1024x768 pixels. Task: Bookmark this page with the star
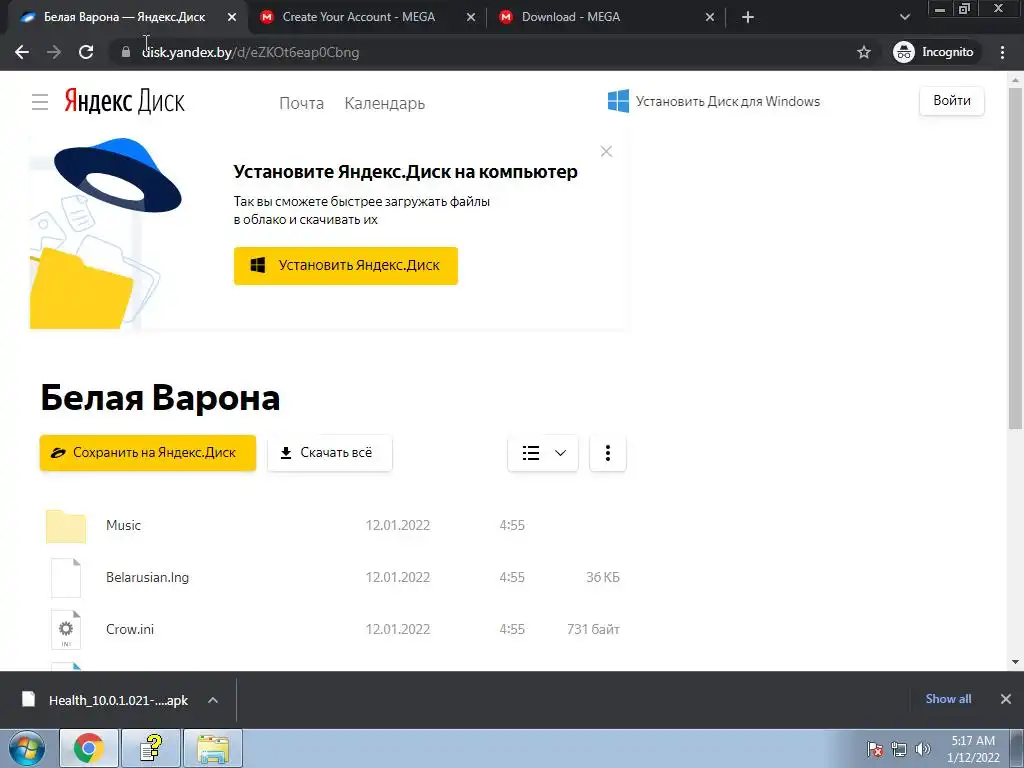864,52
